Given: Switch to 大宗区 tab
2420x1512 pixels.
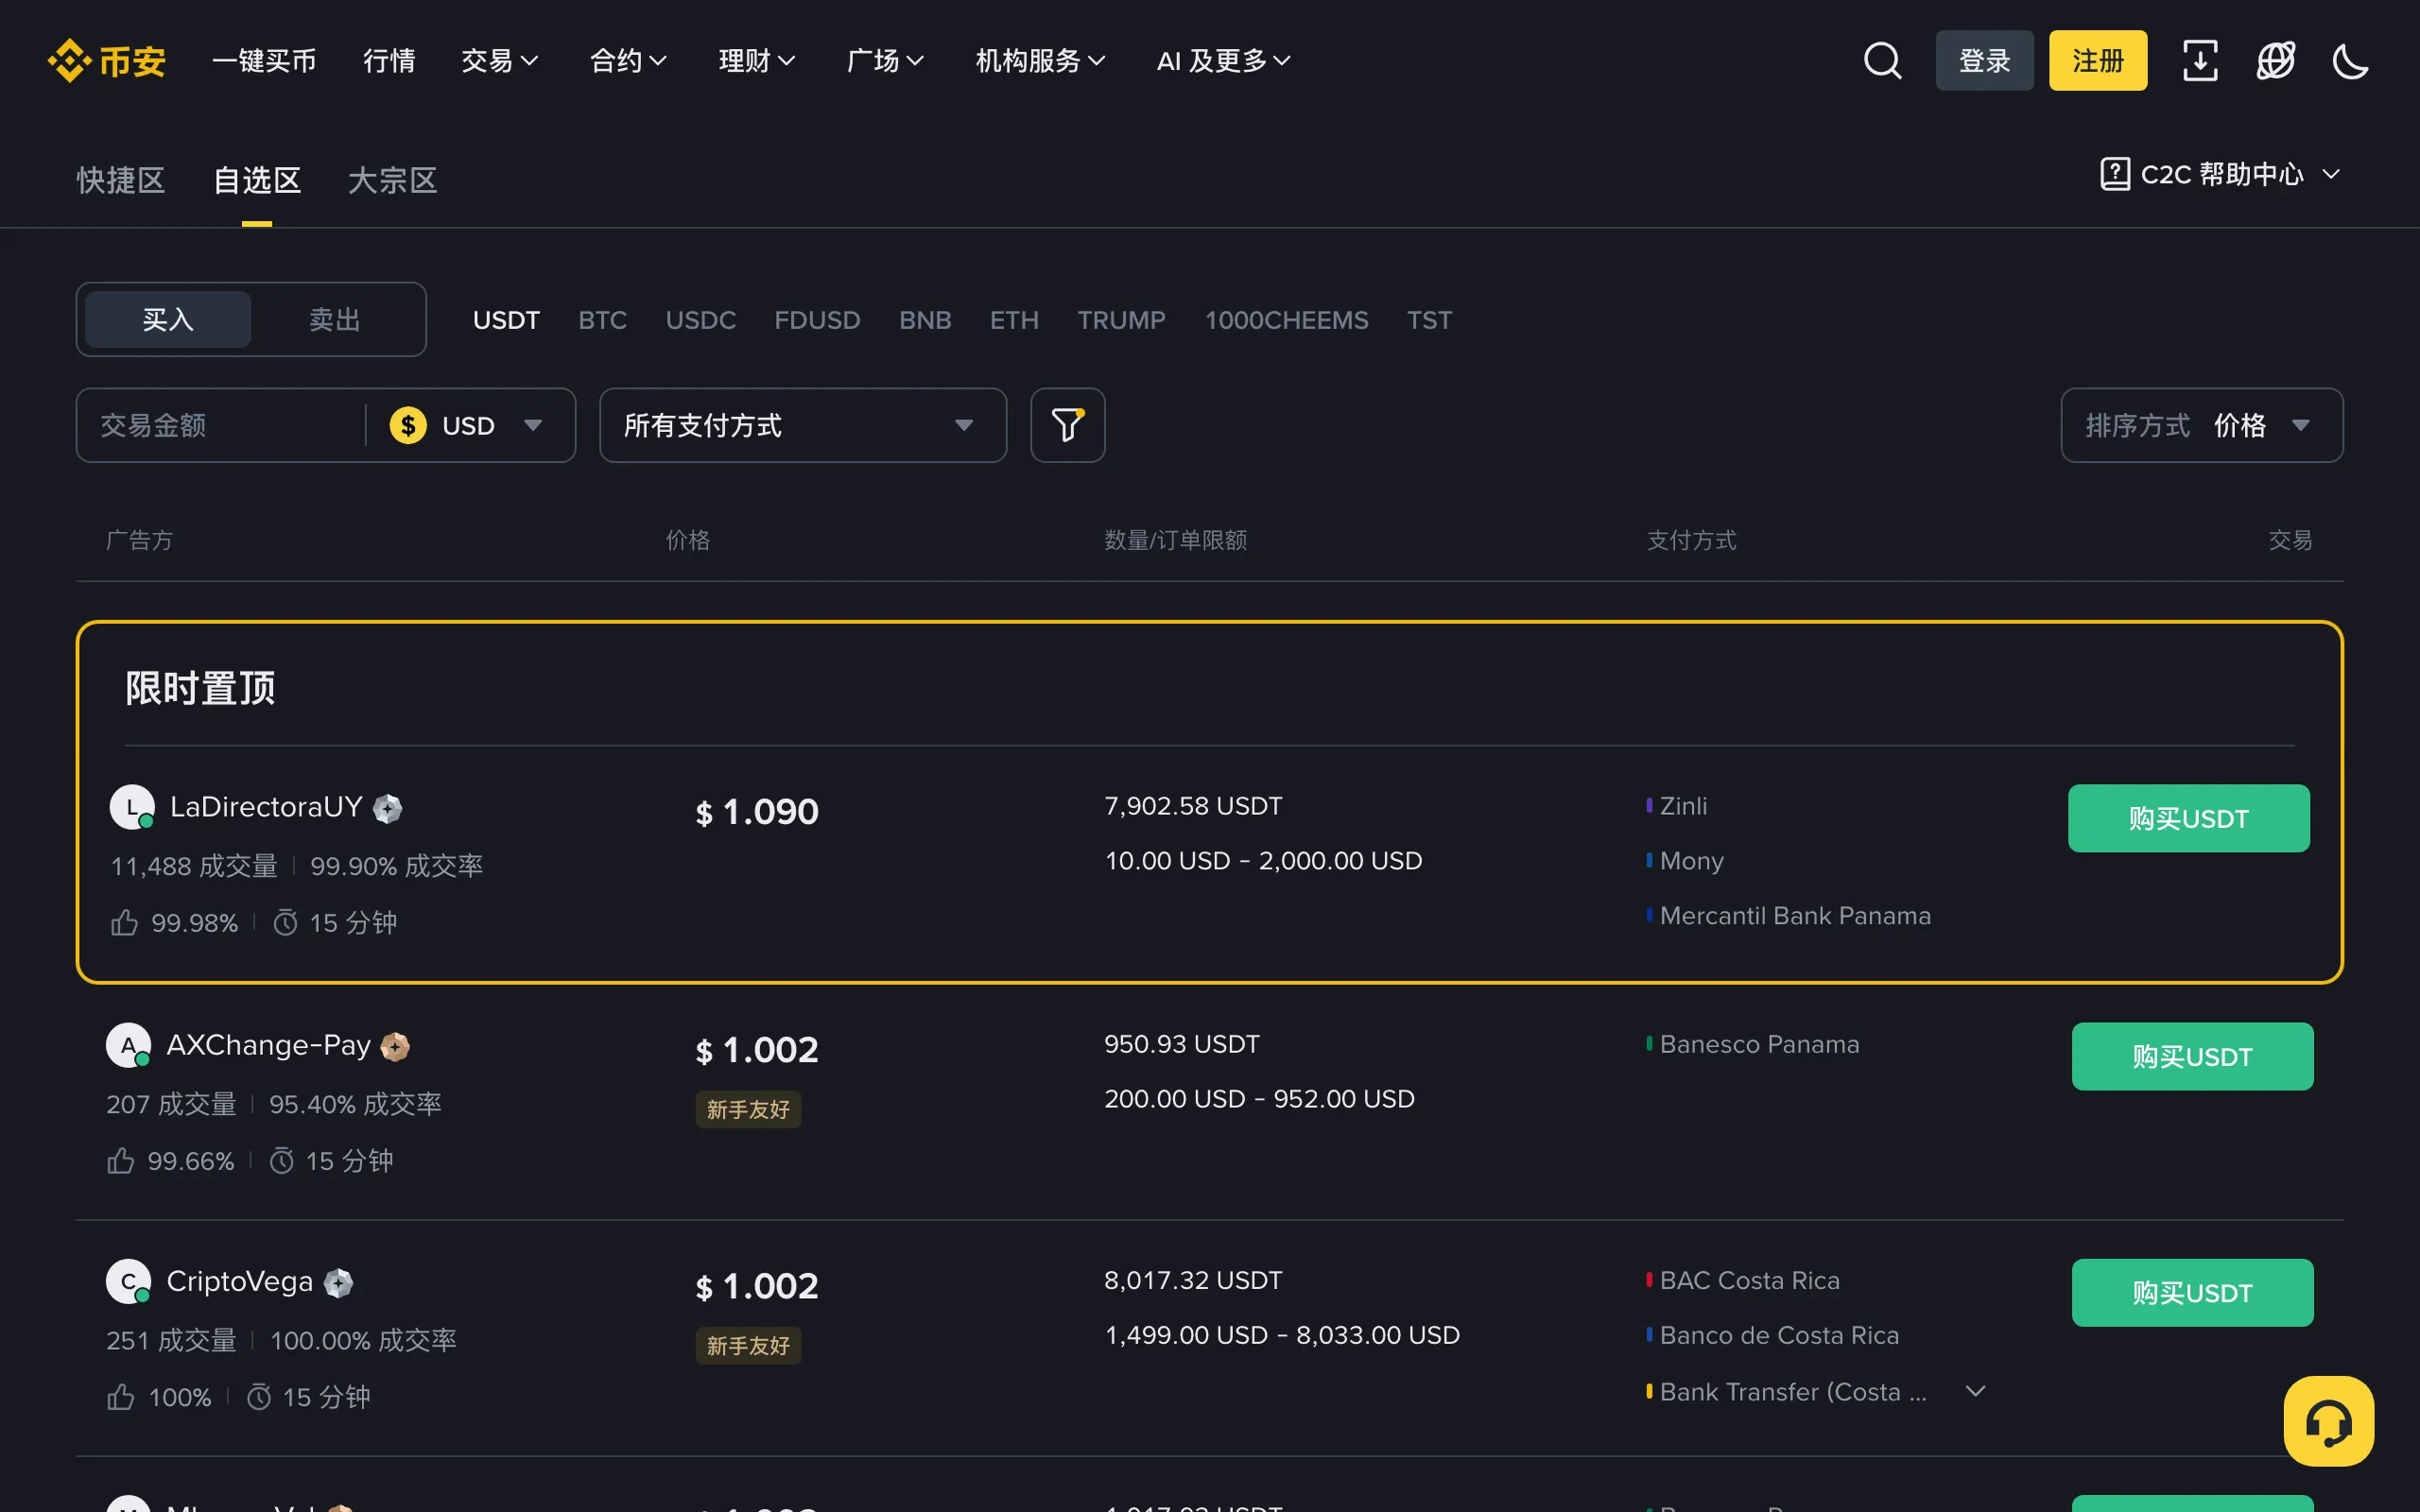Looking at the screenshot, I should [x=392, y=180].
